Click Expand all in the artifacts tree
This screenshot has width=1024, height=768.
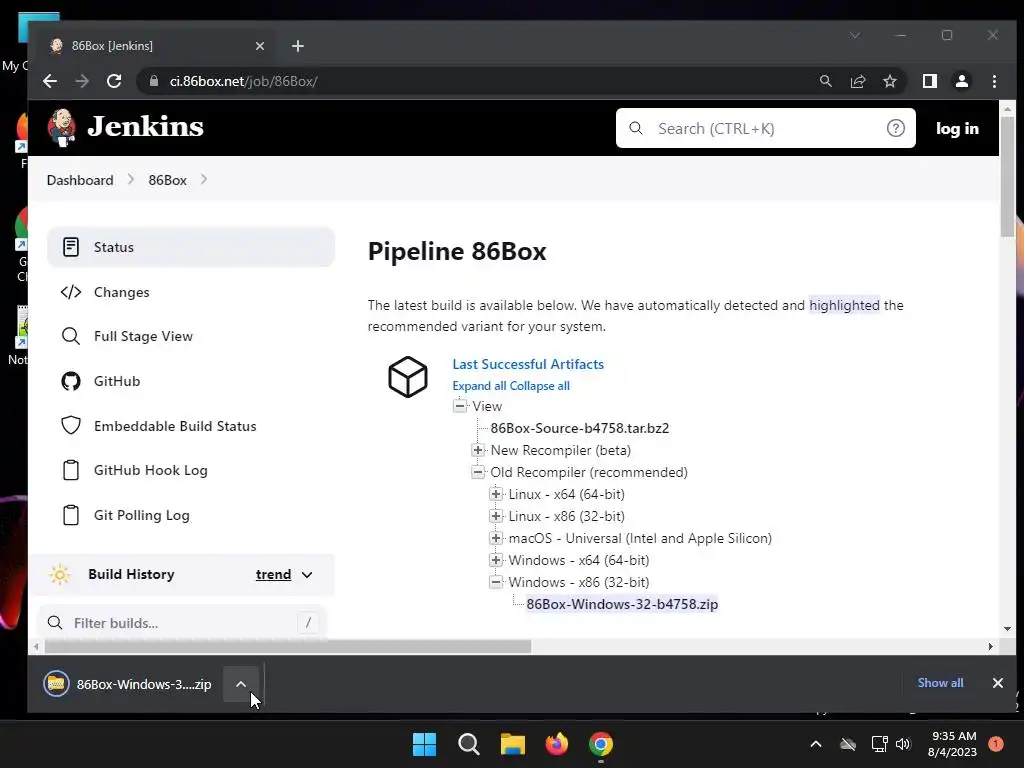point(479,386)
